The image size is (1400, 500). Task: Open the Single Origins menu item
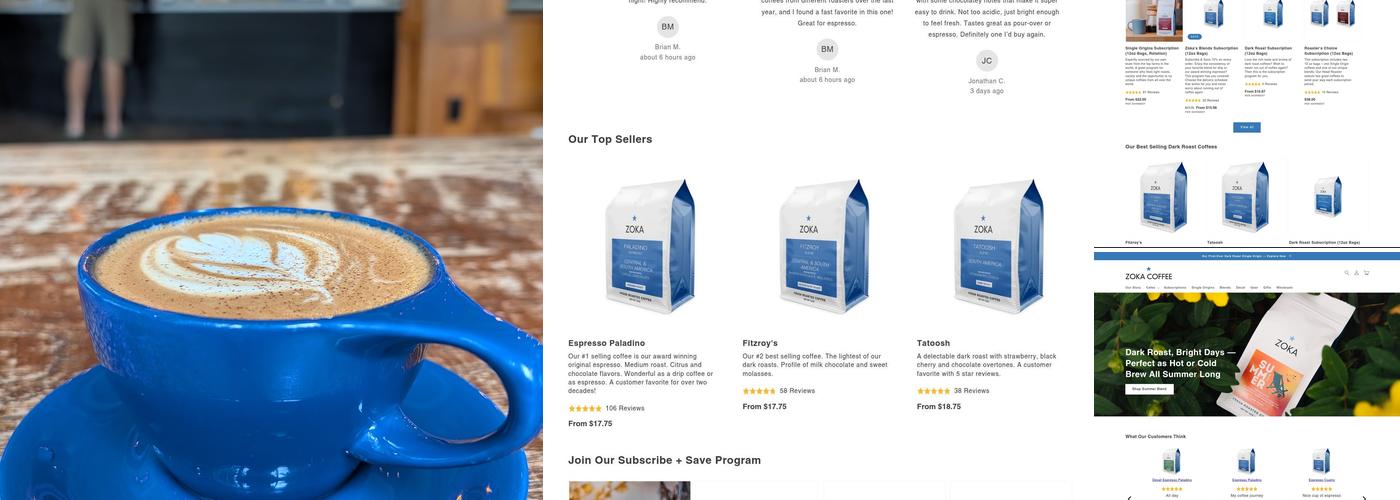pyautogui.click(x=1203, y=288)
